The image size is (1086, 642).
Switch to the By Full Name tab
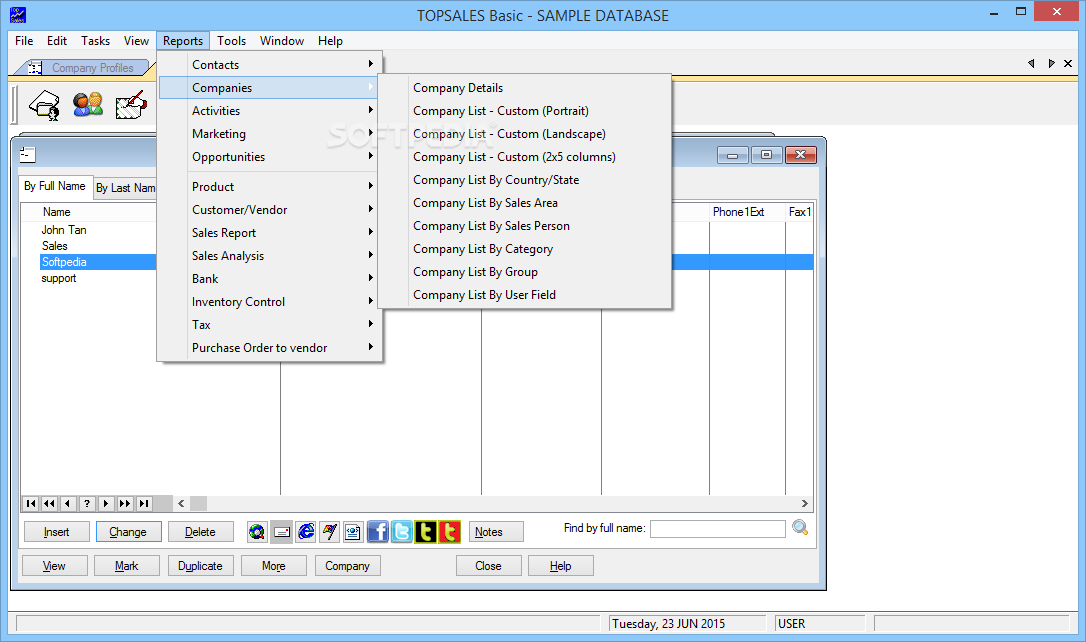tap(55, 186)
